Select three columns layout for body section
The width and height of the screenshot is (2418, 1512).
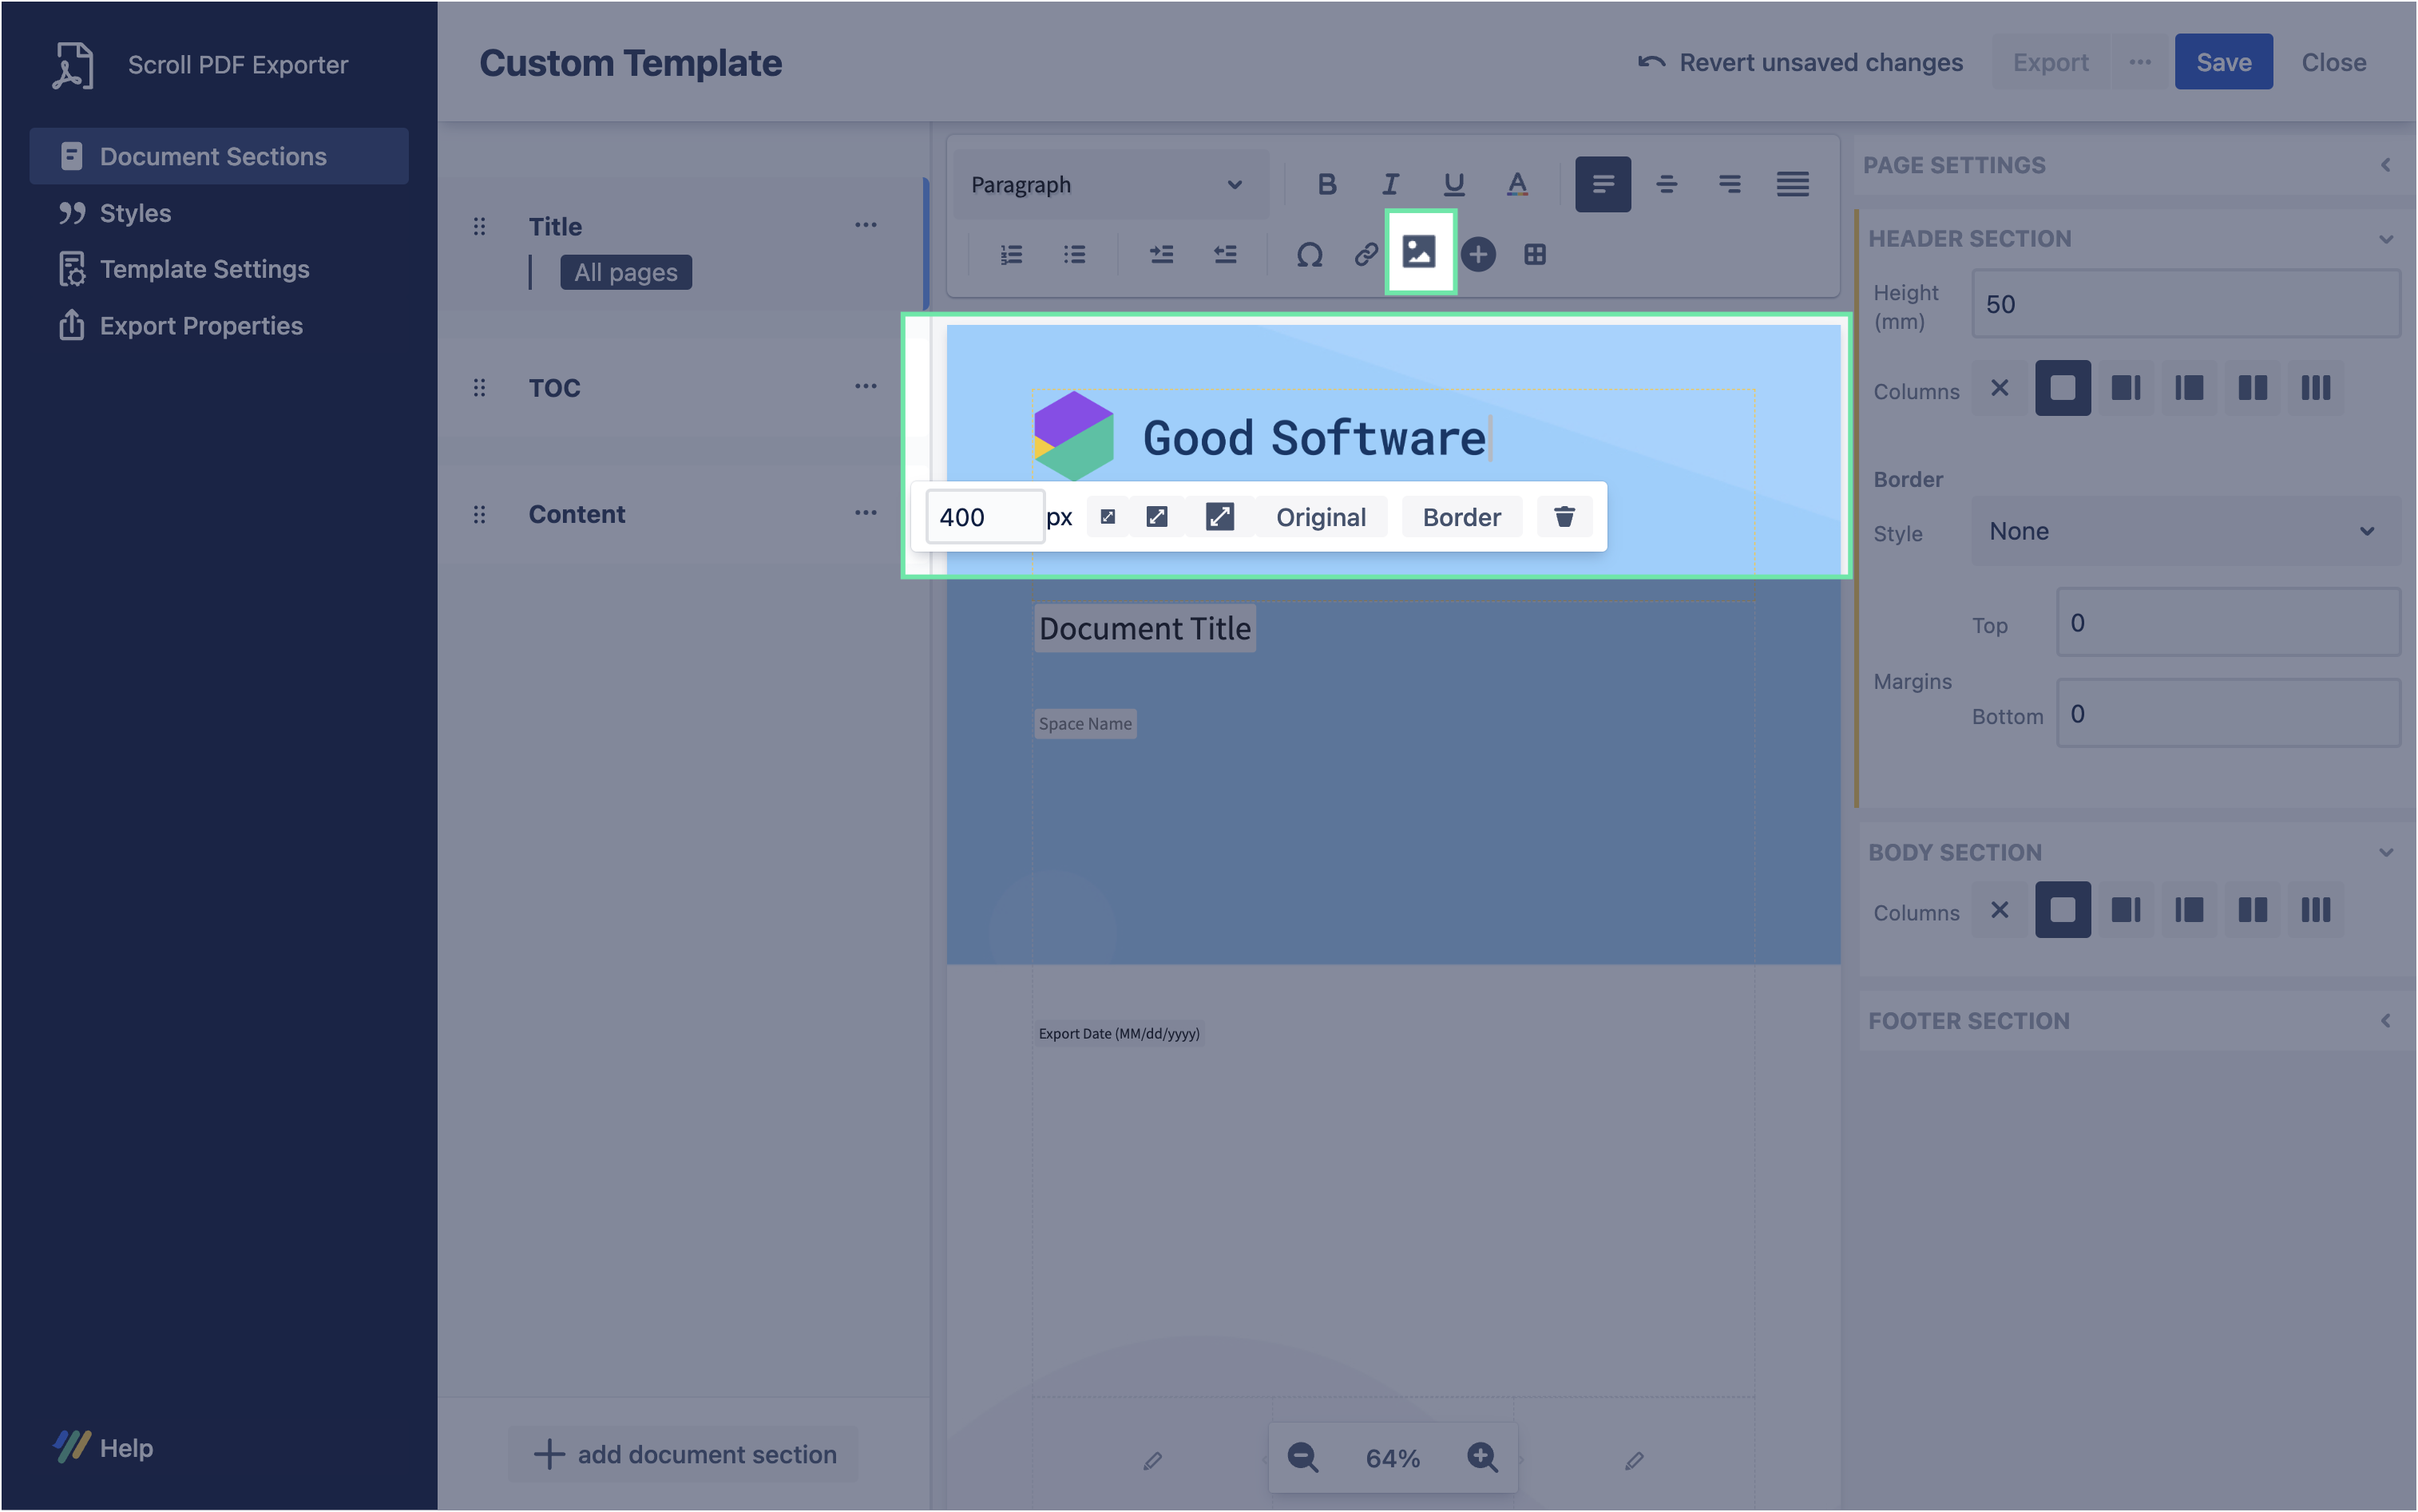[2315, 909]
